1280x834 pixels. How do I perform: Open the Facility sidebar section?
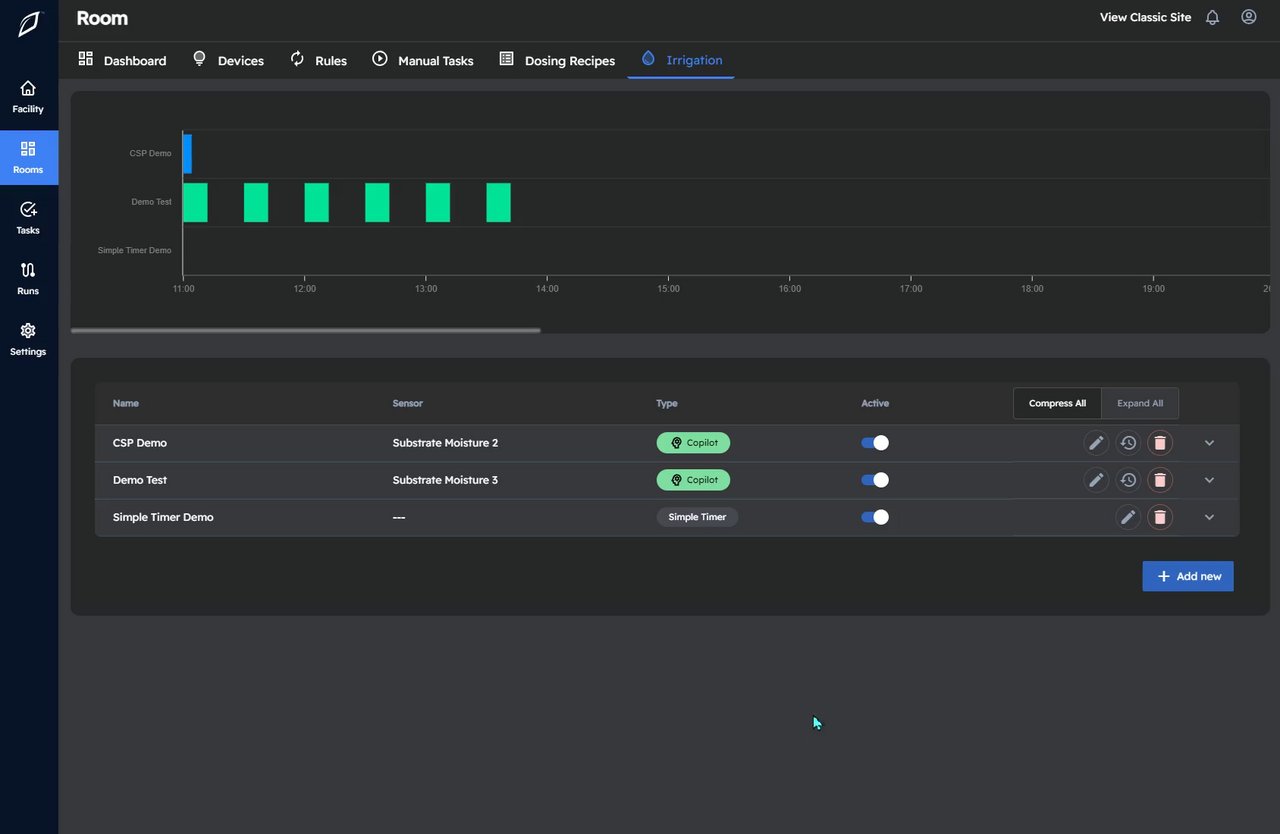coord(28,97)
